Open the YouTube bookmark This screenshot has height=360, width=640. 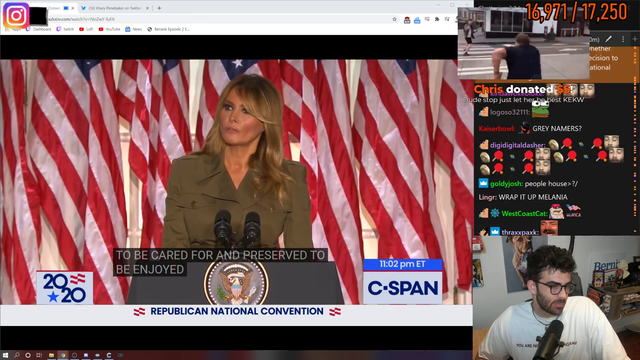coord(109,29)
